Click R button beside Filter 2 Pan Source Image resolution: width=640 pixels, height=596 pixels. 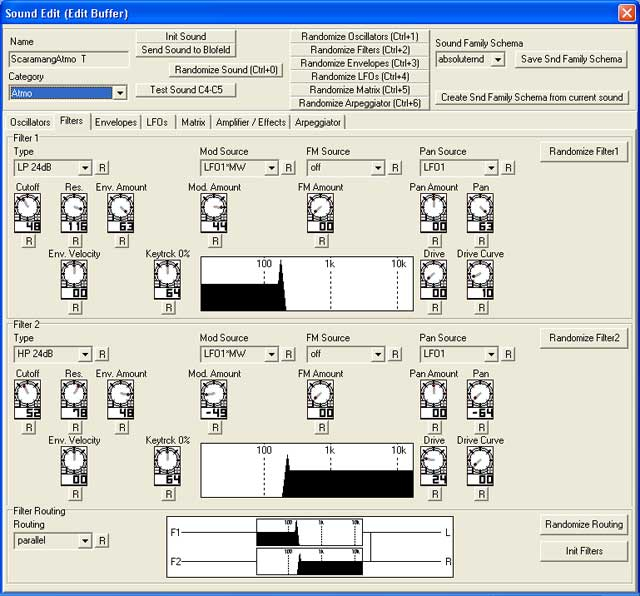click(x=508, y=354)
